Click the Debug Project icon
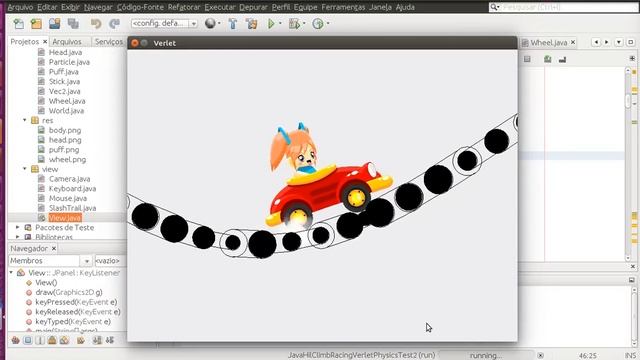Image resolution: width=640 pixels, height=360 pixels. click(x=294, y=24)
